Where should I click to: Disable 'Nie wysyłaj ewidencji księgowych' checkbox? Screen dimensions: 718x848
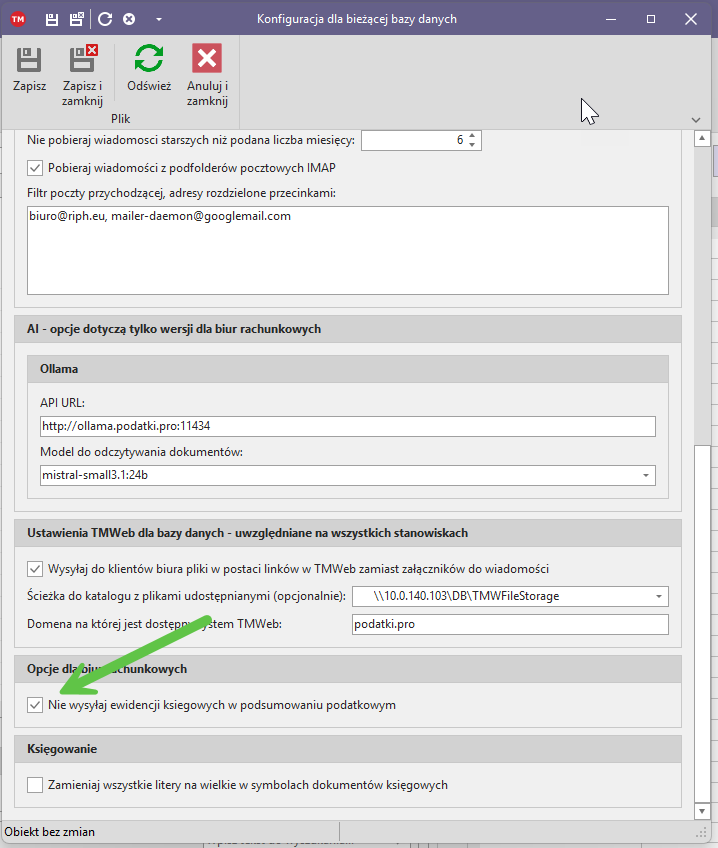(36, 705)
